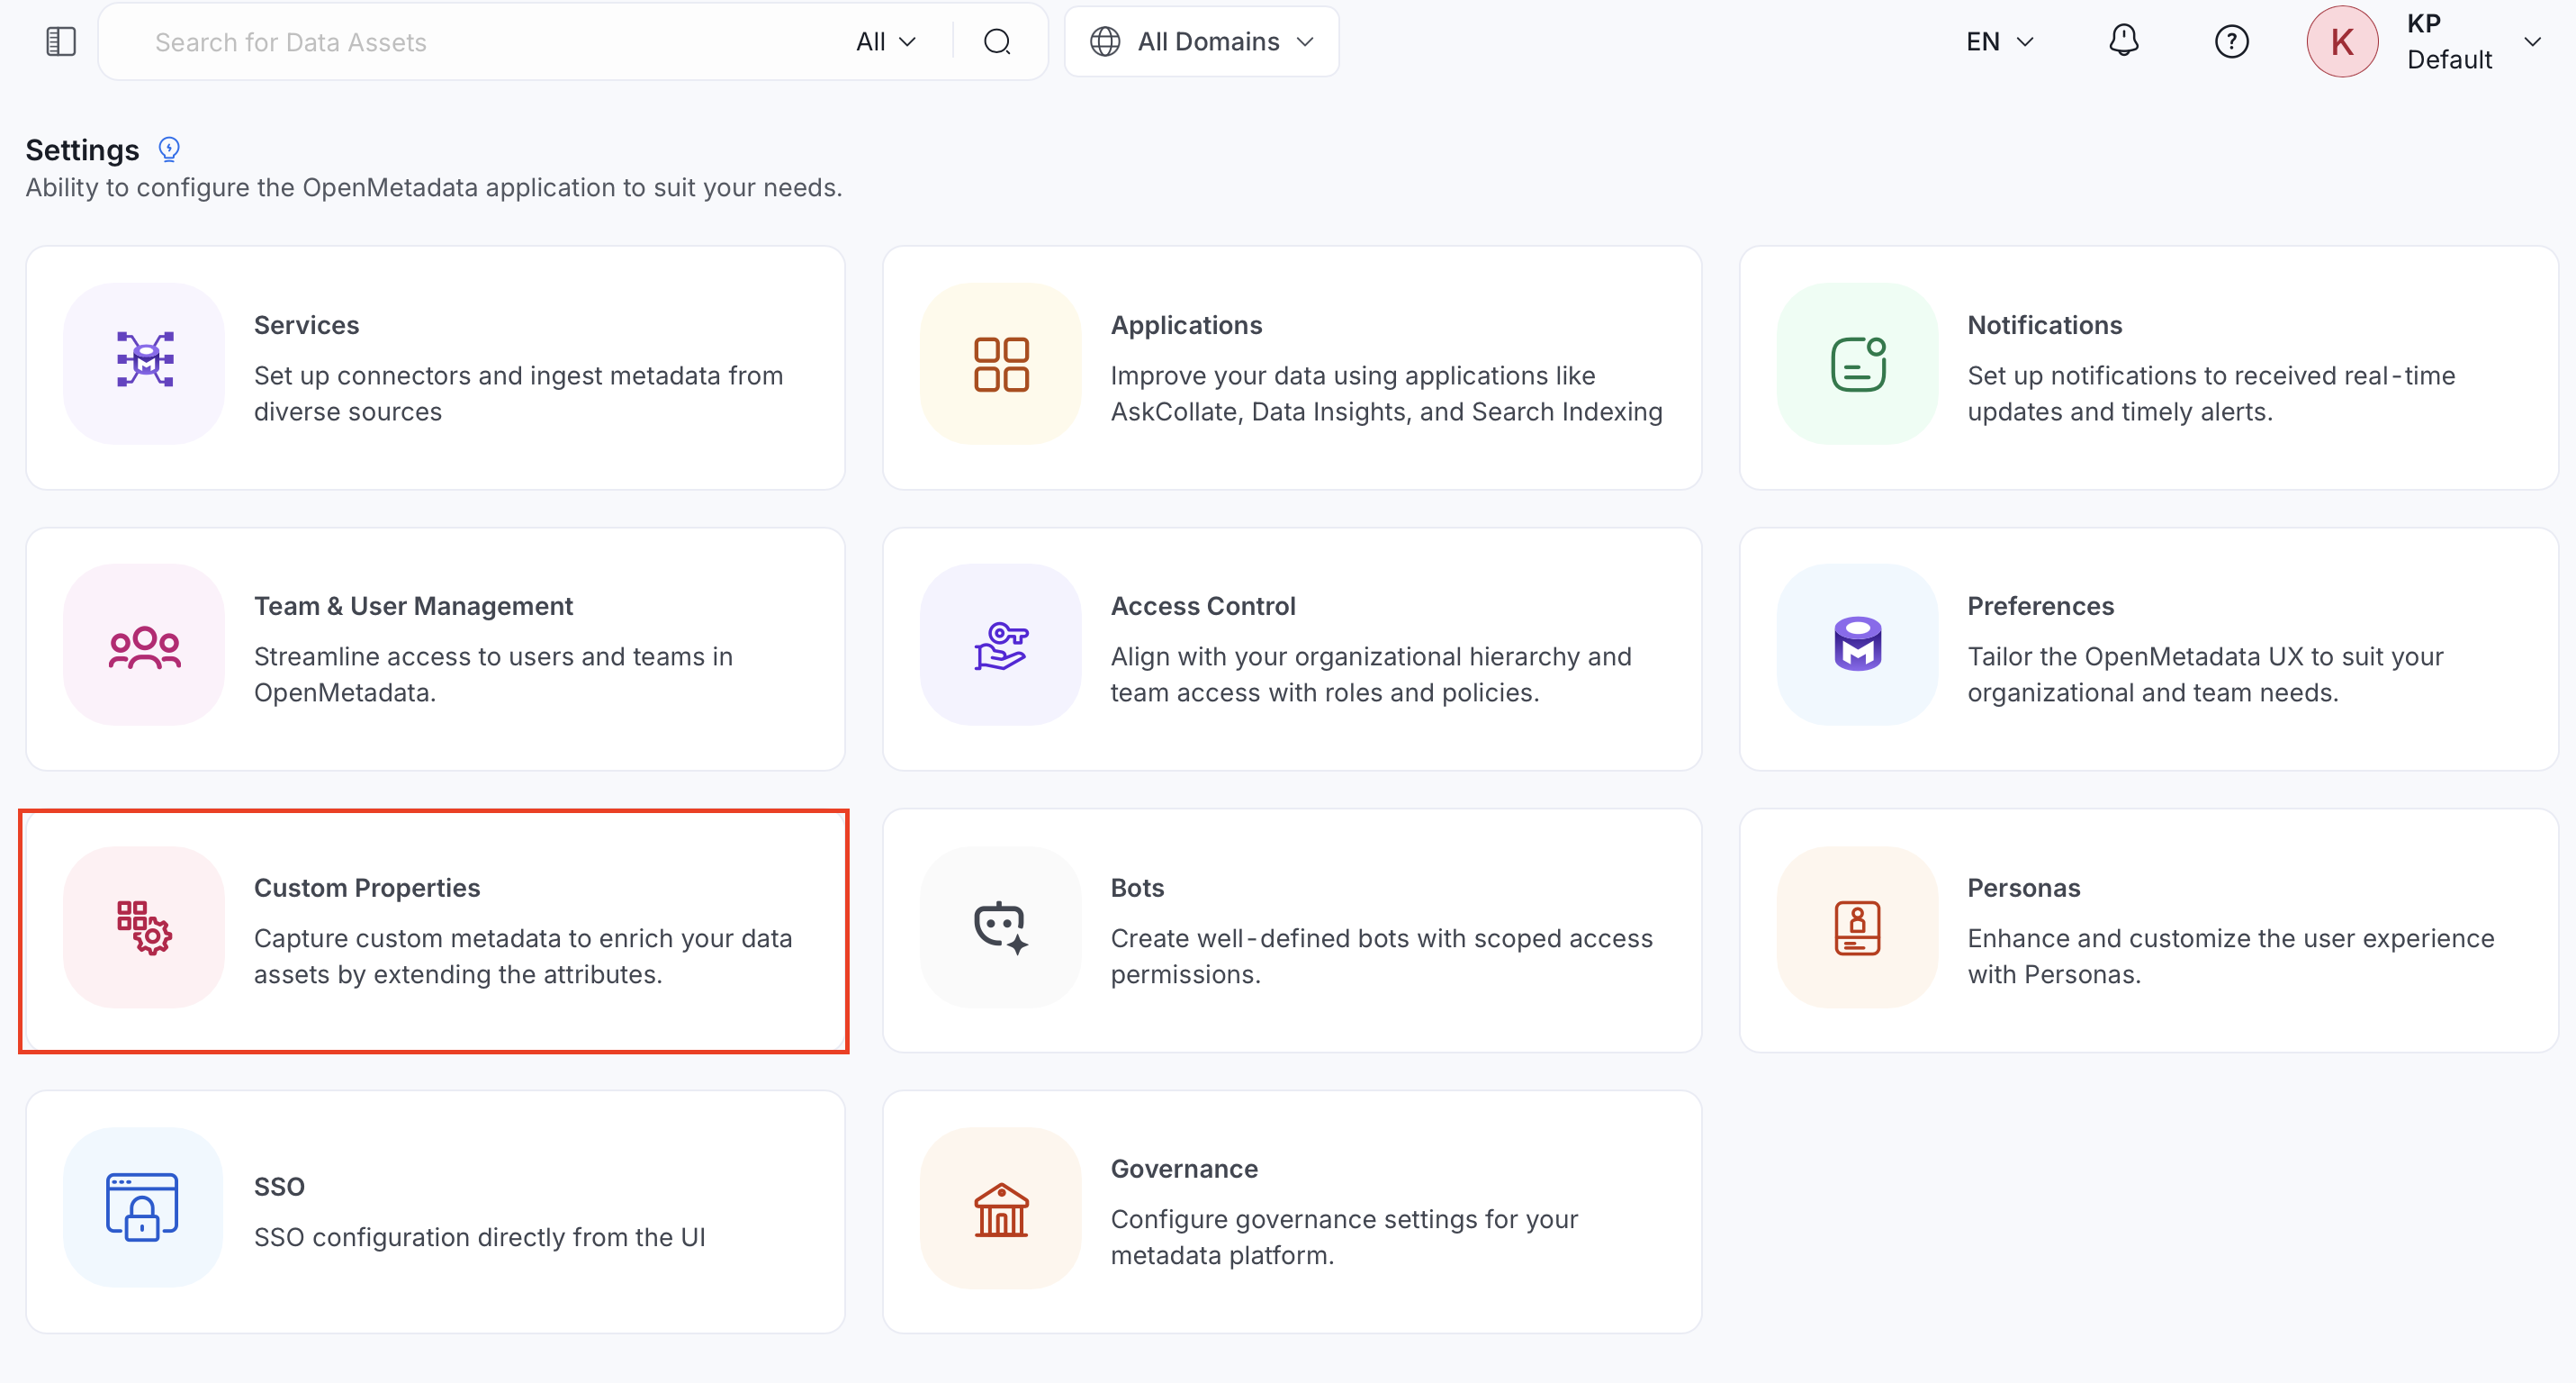
Task: Open the SSO title
Action: pos(279,1186)
